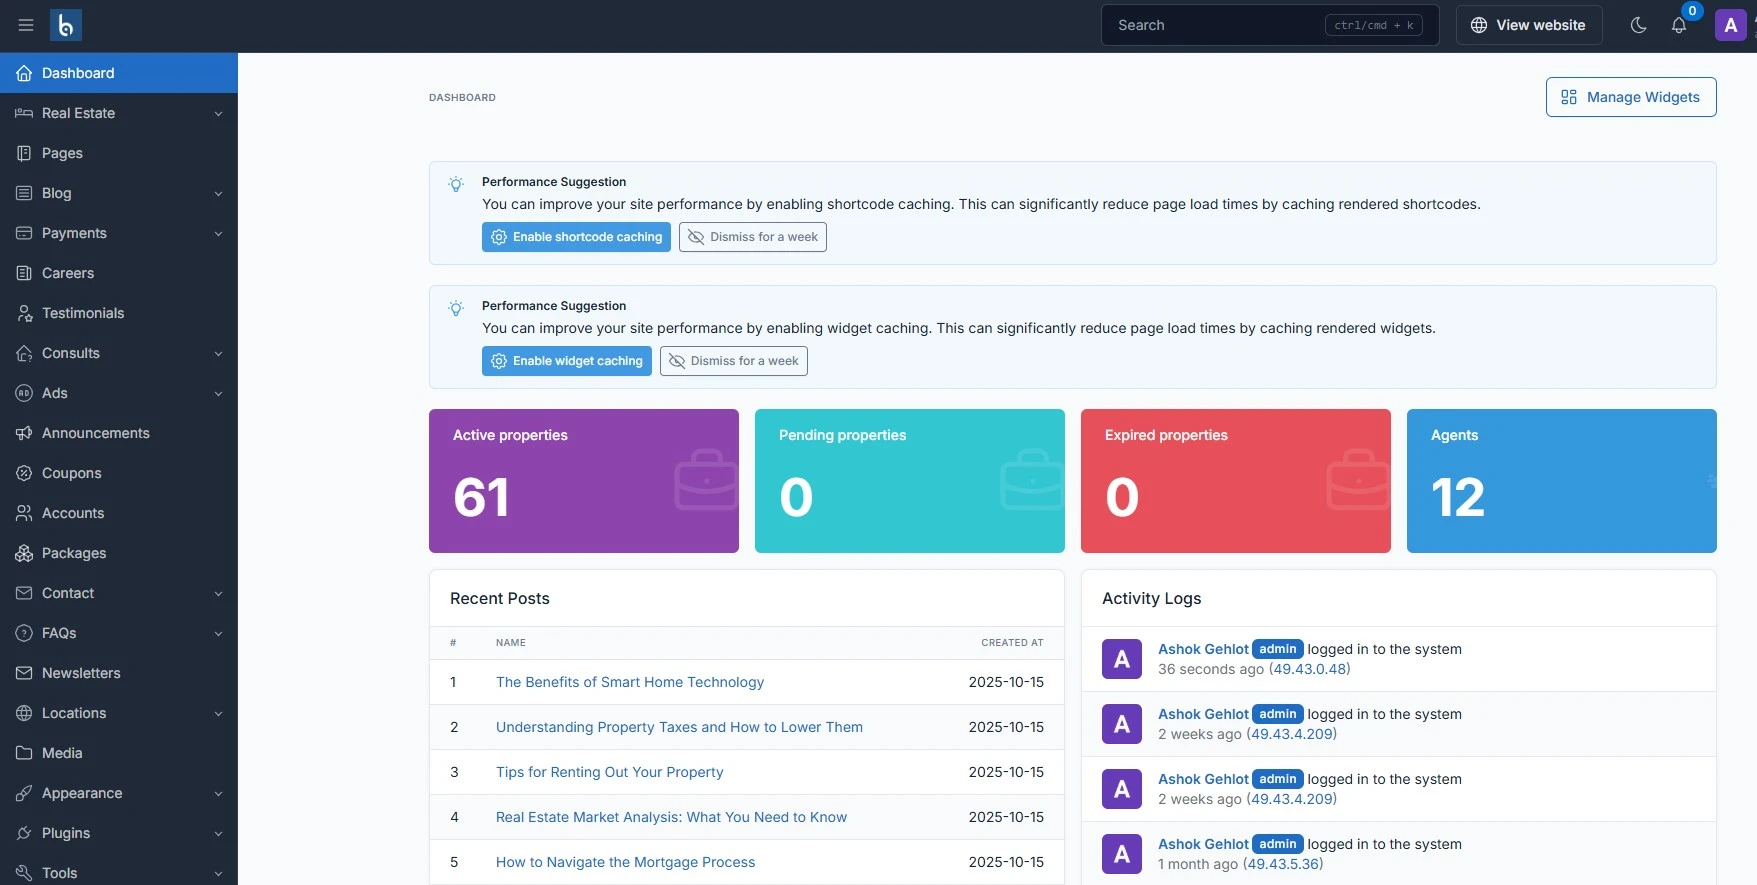Toggle dark mode with moon icon
1757x885 pixels.
[x=1638, y=25]
